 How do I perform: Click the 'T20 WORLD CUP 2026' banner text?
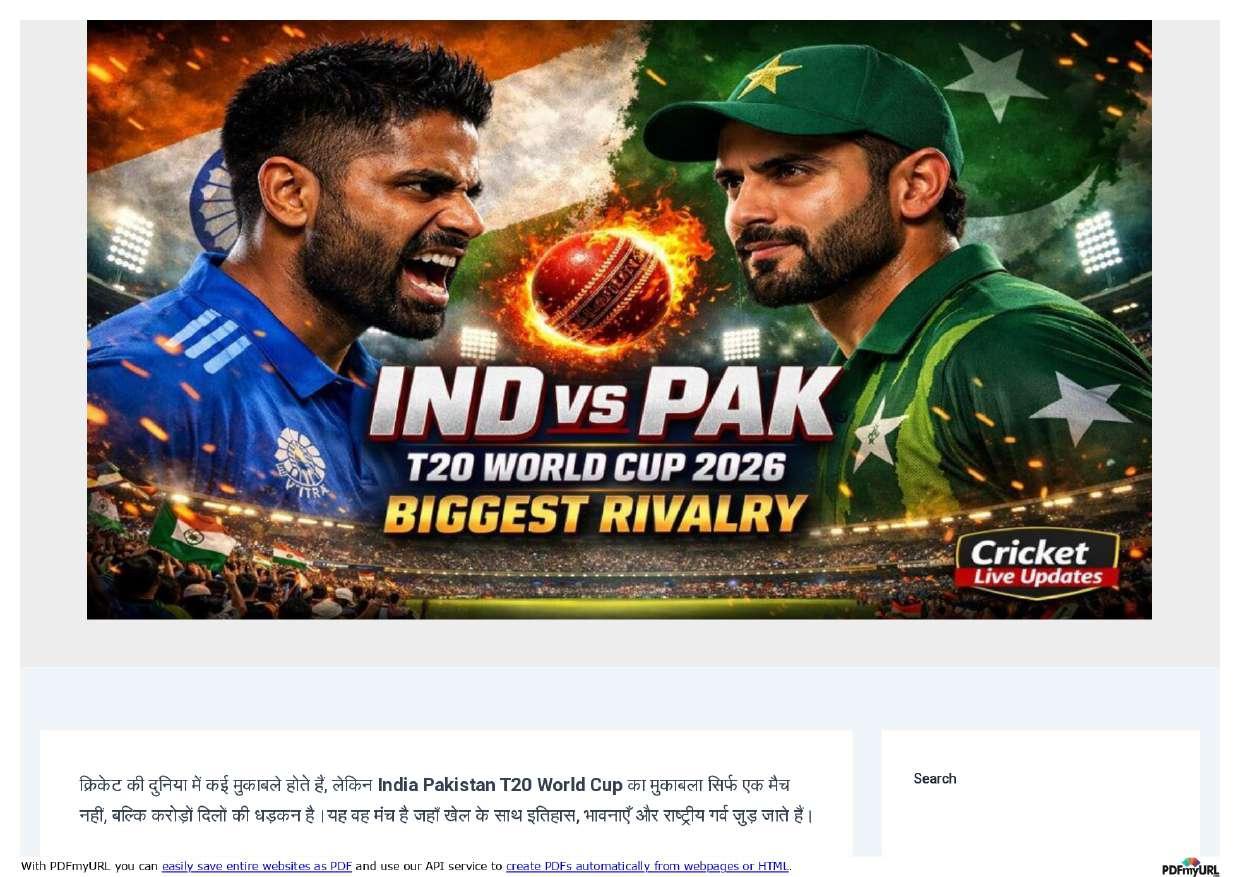pos(595,468)
